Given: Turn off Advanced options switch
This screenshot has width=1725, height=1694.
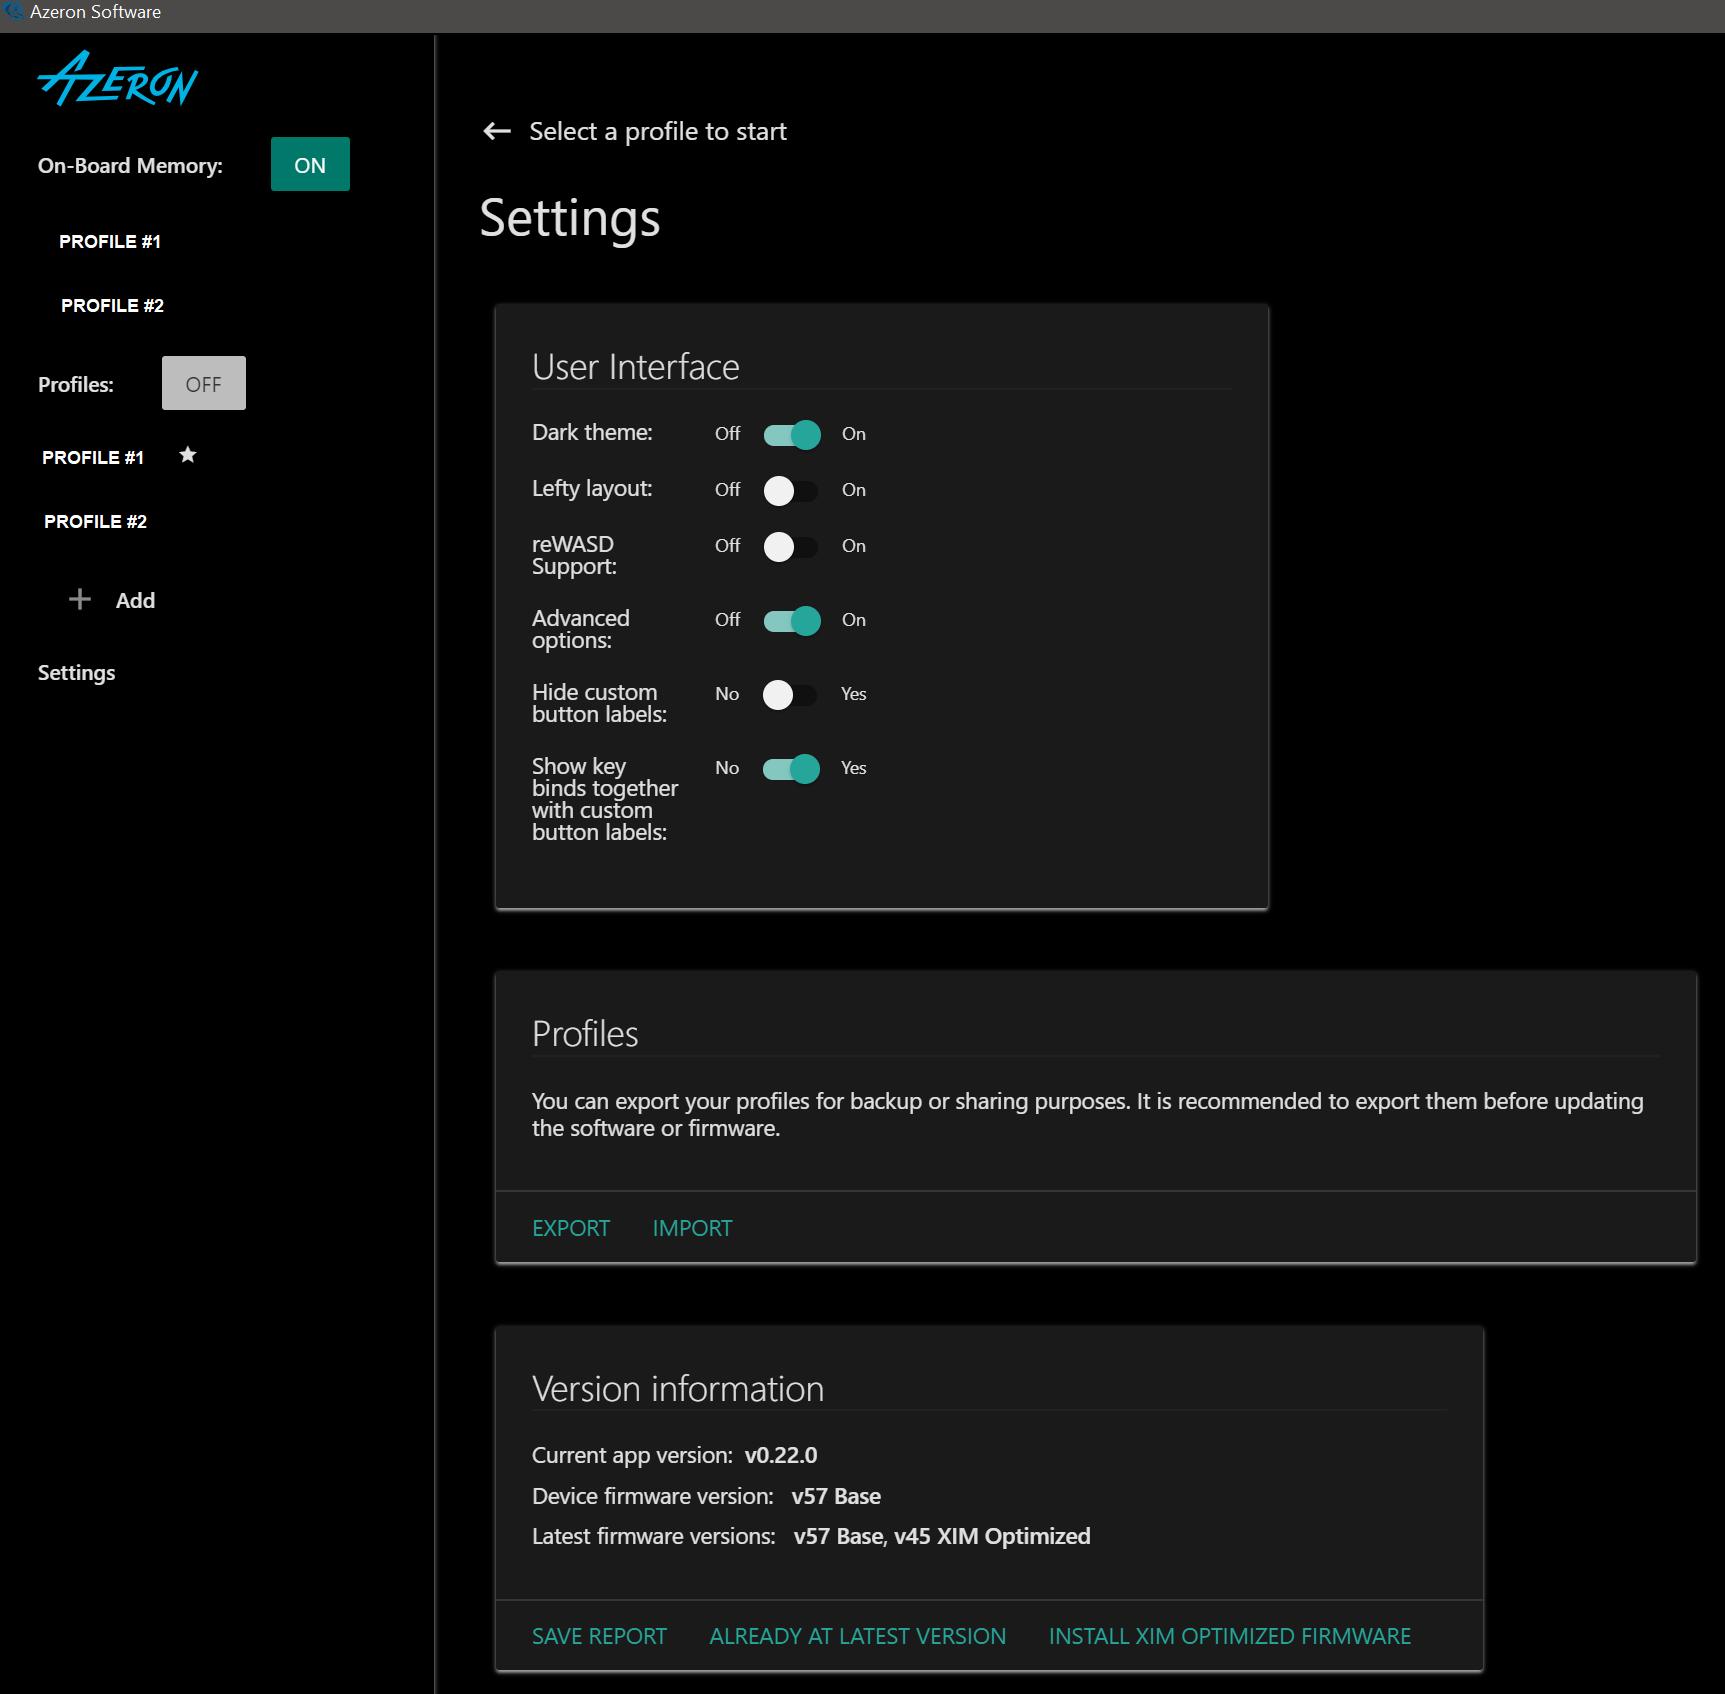Looking at the screenshot, I should click(792, 620).
